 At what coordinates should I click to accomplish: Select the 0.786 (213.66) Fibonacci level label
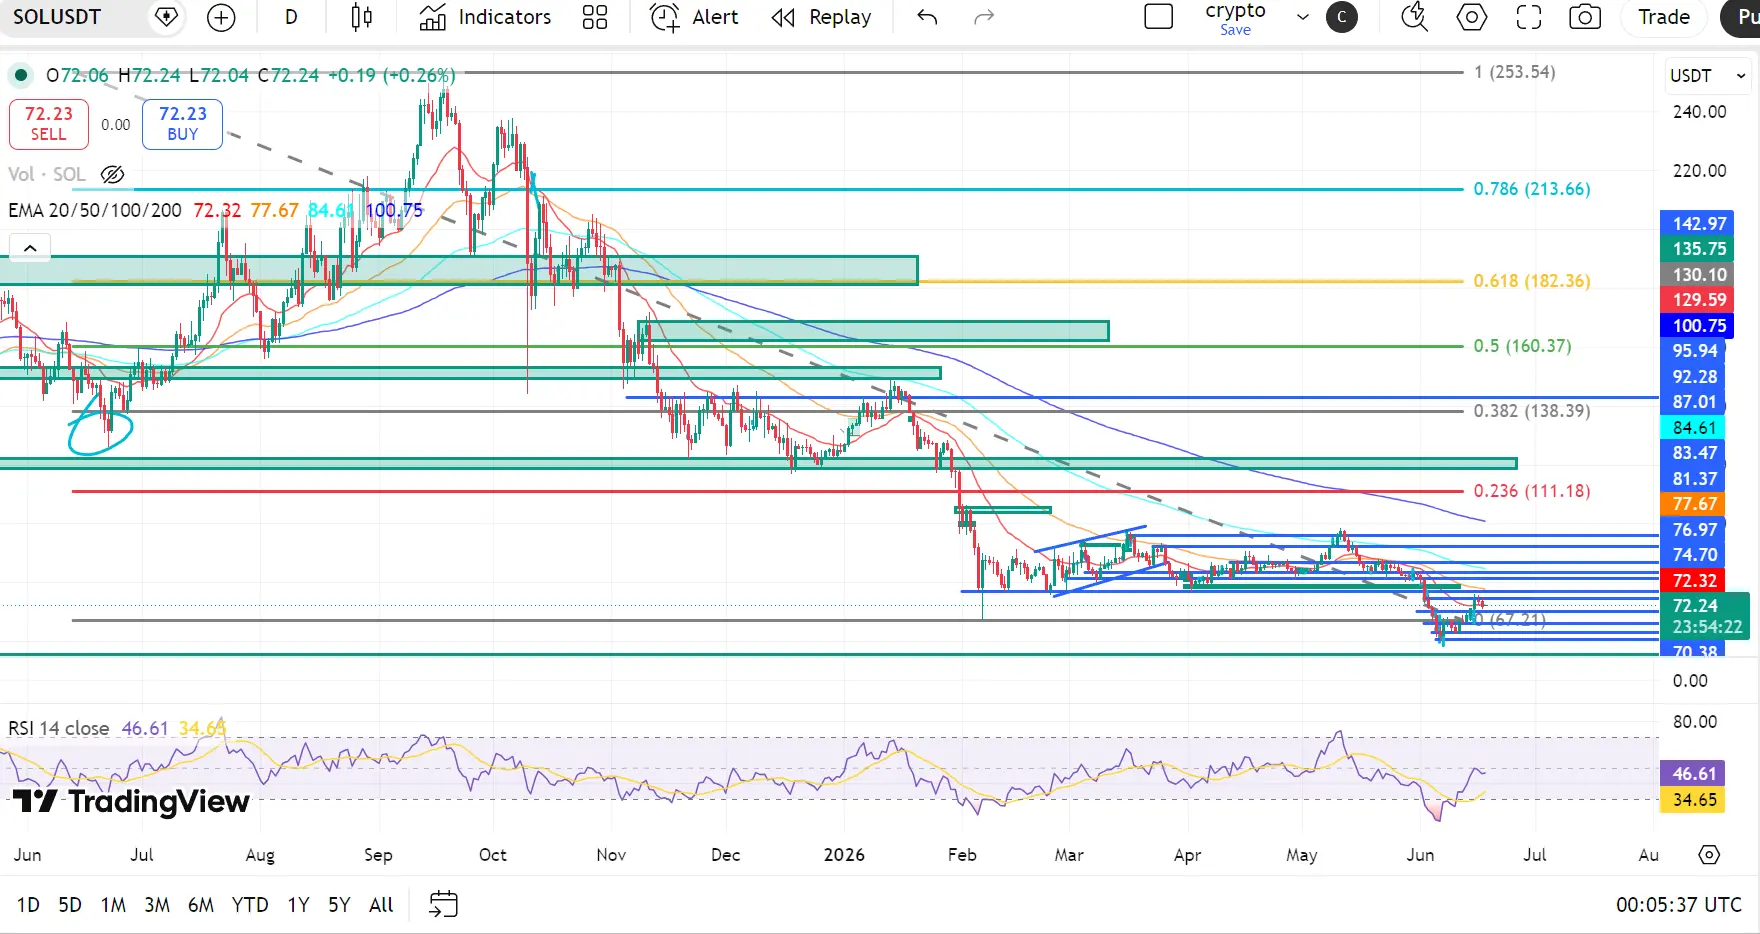(1531, 189)
